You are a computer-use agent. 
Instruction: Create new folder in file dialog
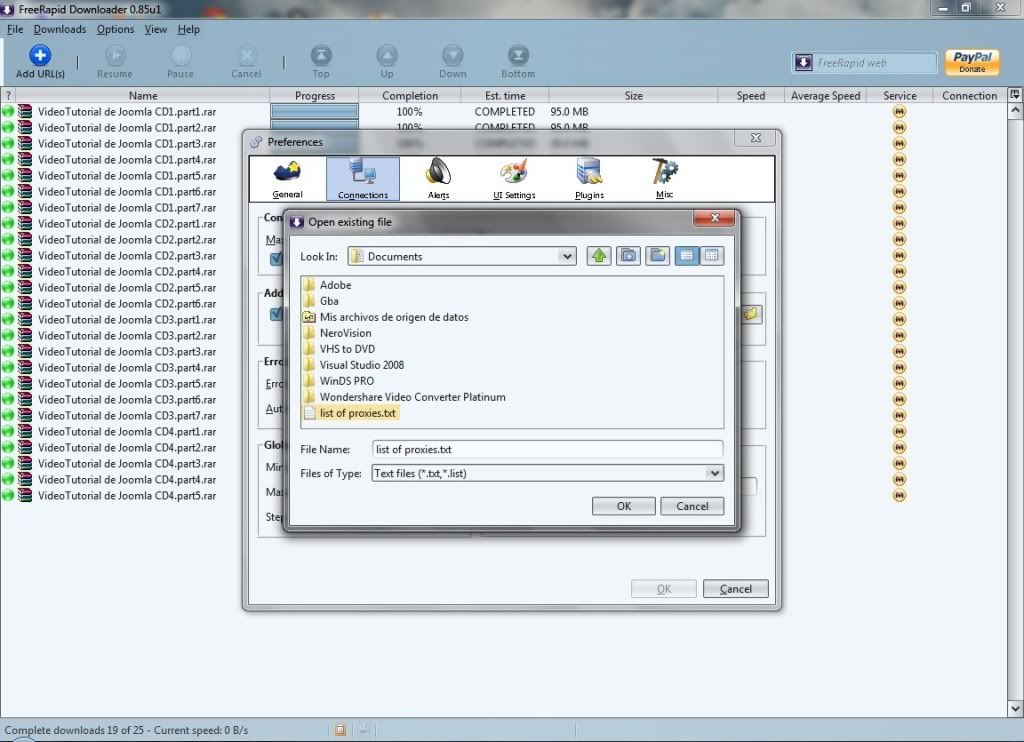[658, 256]
